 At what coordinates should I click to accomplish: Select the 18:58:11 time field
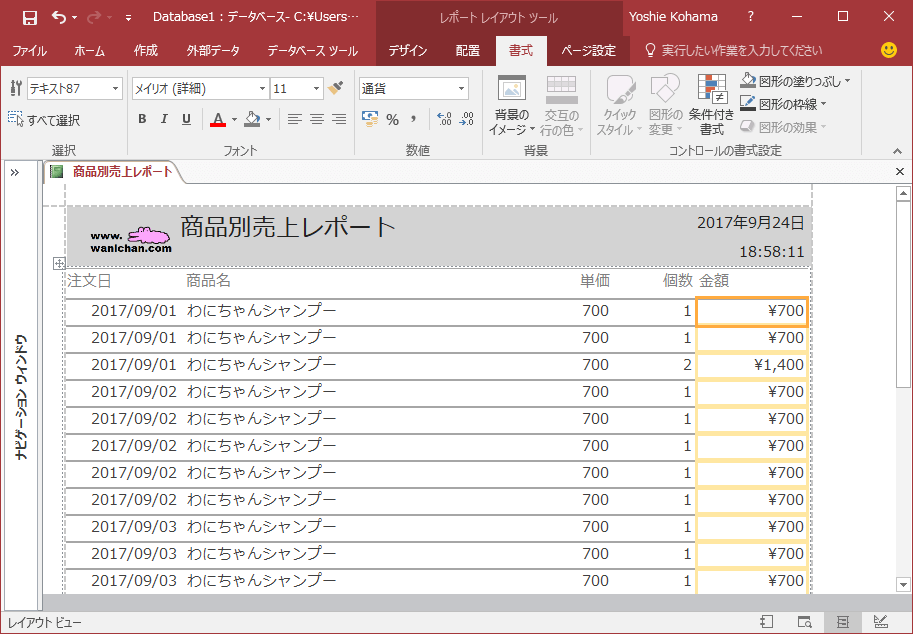click(772, 252)
